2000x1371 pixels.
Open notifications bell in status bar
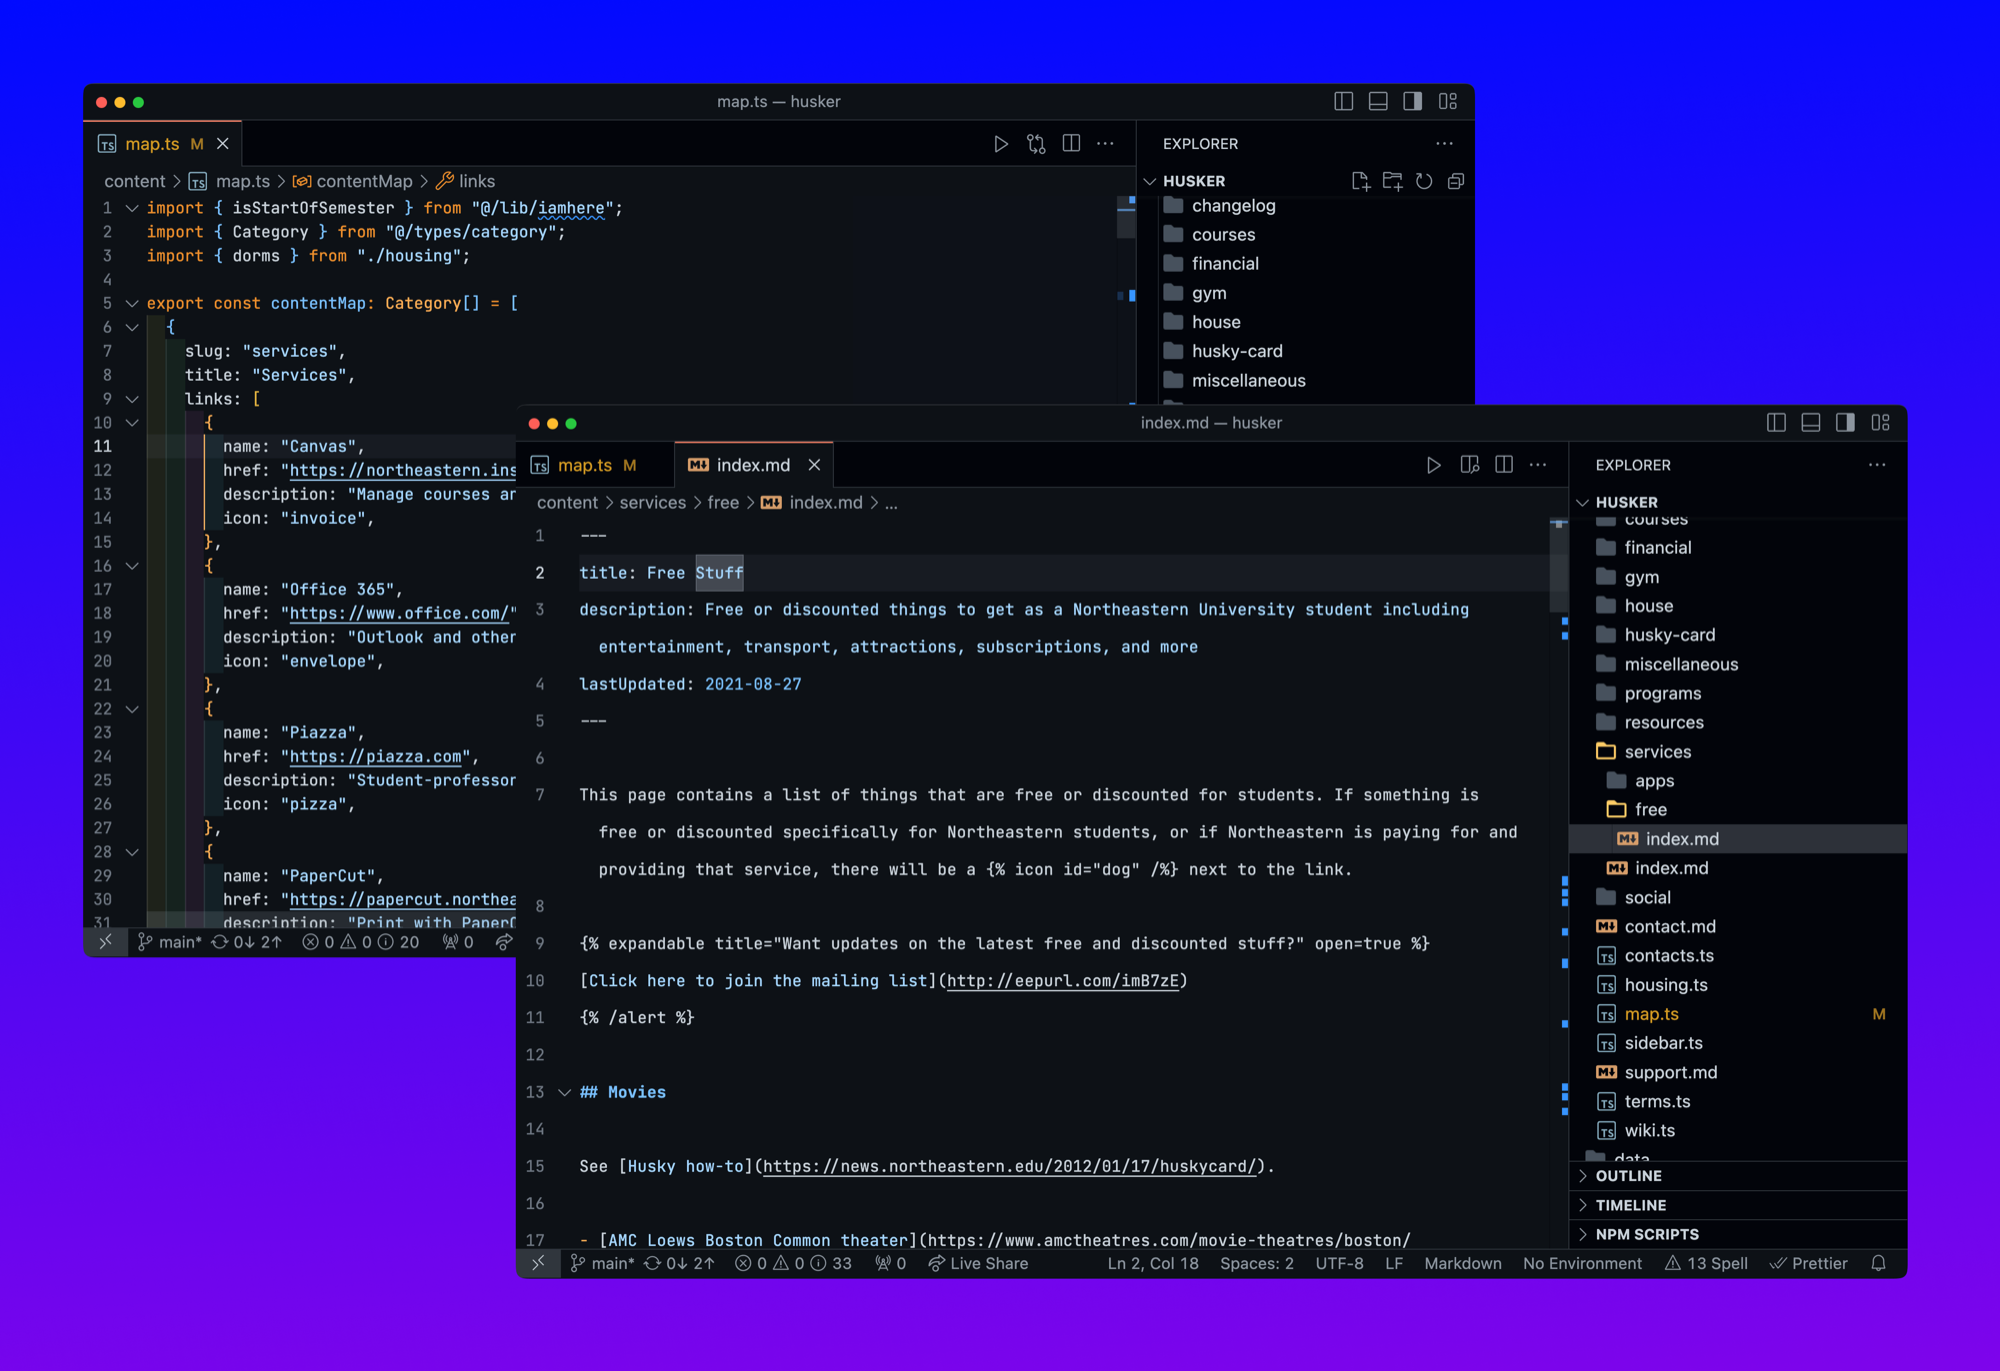click(1878, 1264)
